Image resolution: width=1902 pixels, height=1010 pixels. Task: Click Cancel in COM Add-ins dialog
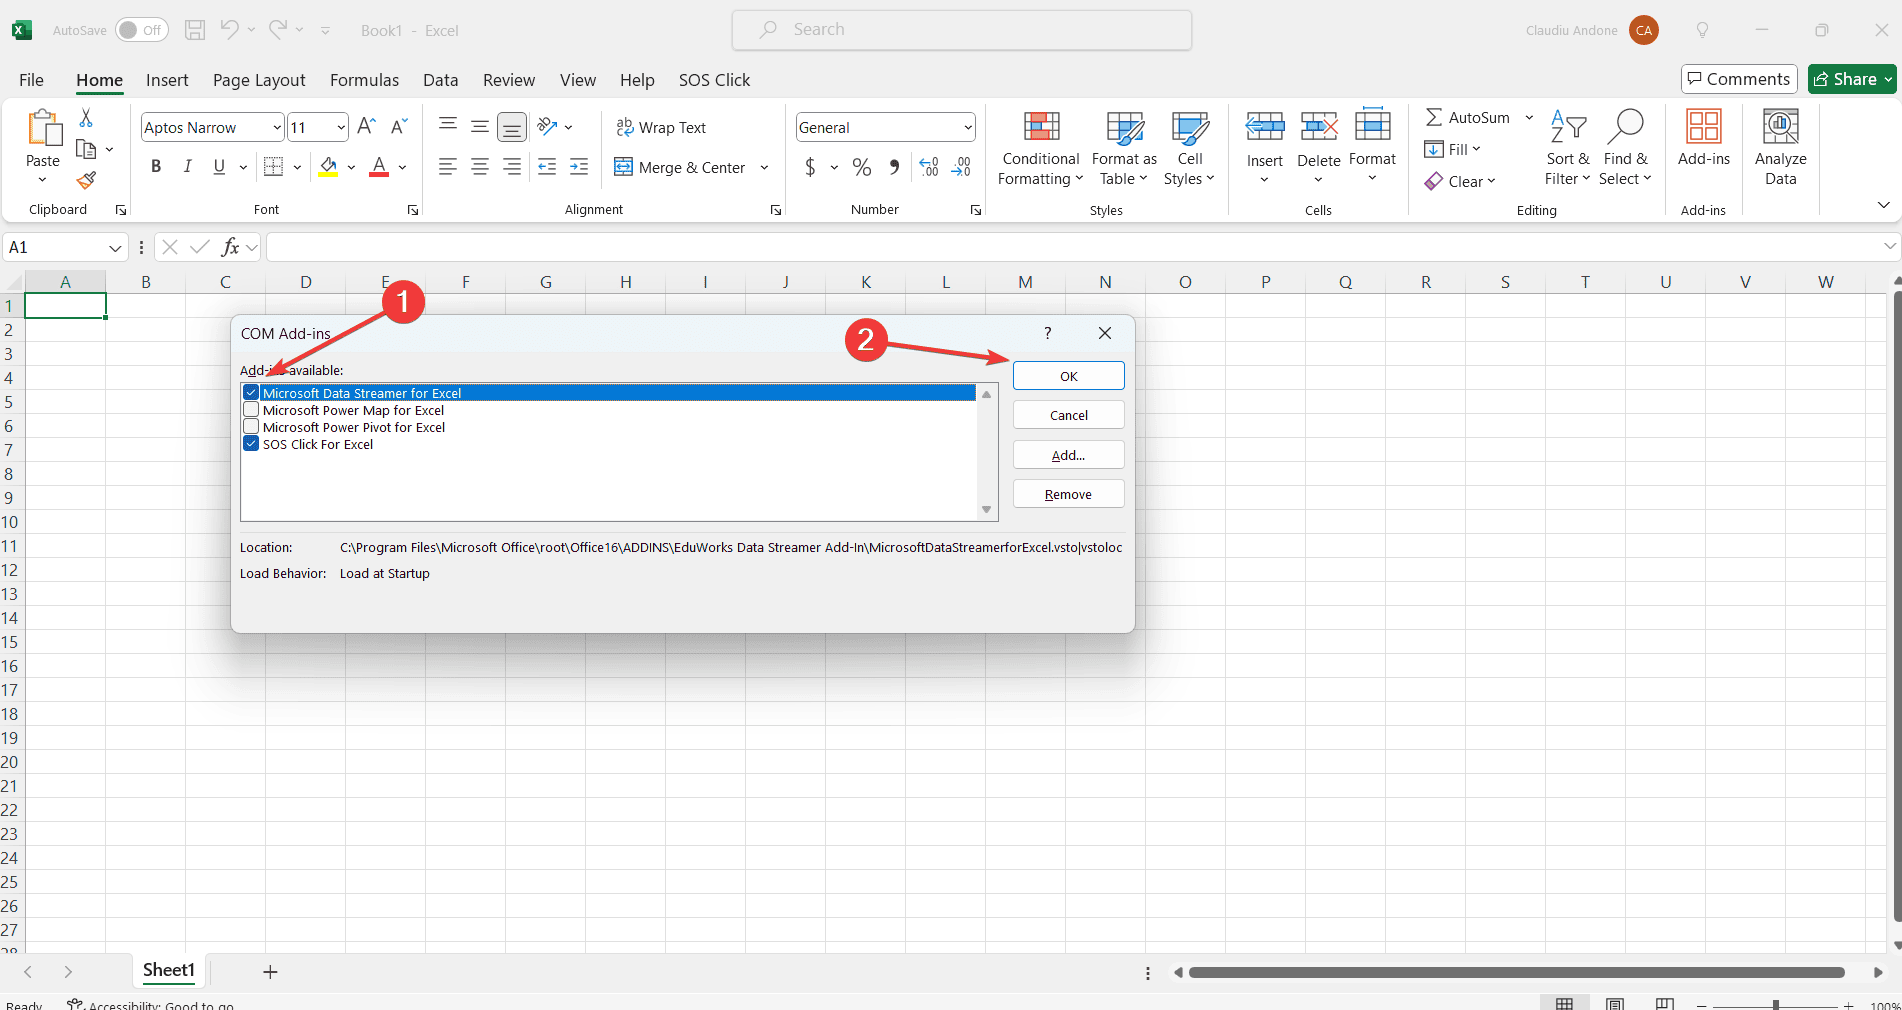[1068, 415]
